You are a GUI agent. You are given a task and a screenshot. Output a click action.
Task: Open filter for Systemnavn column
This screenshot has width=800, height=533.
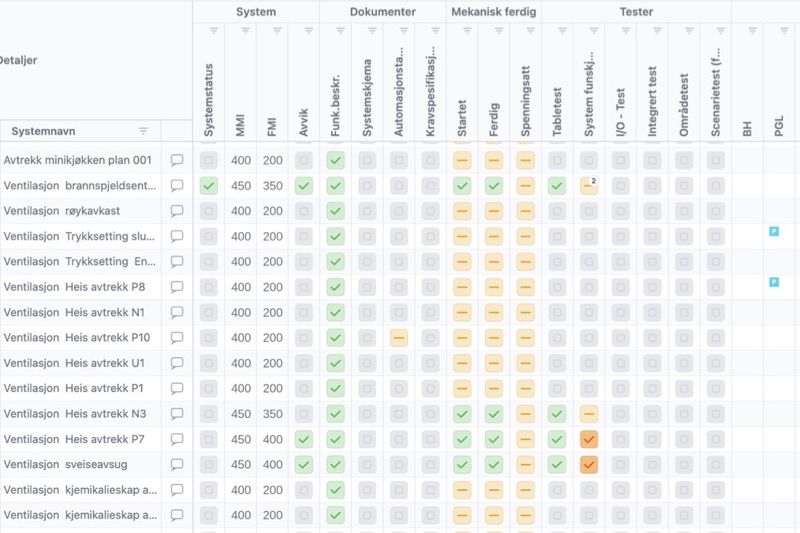tap(143, 131)
